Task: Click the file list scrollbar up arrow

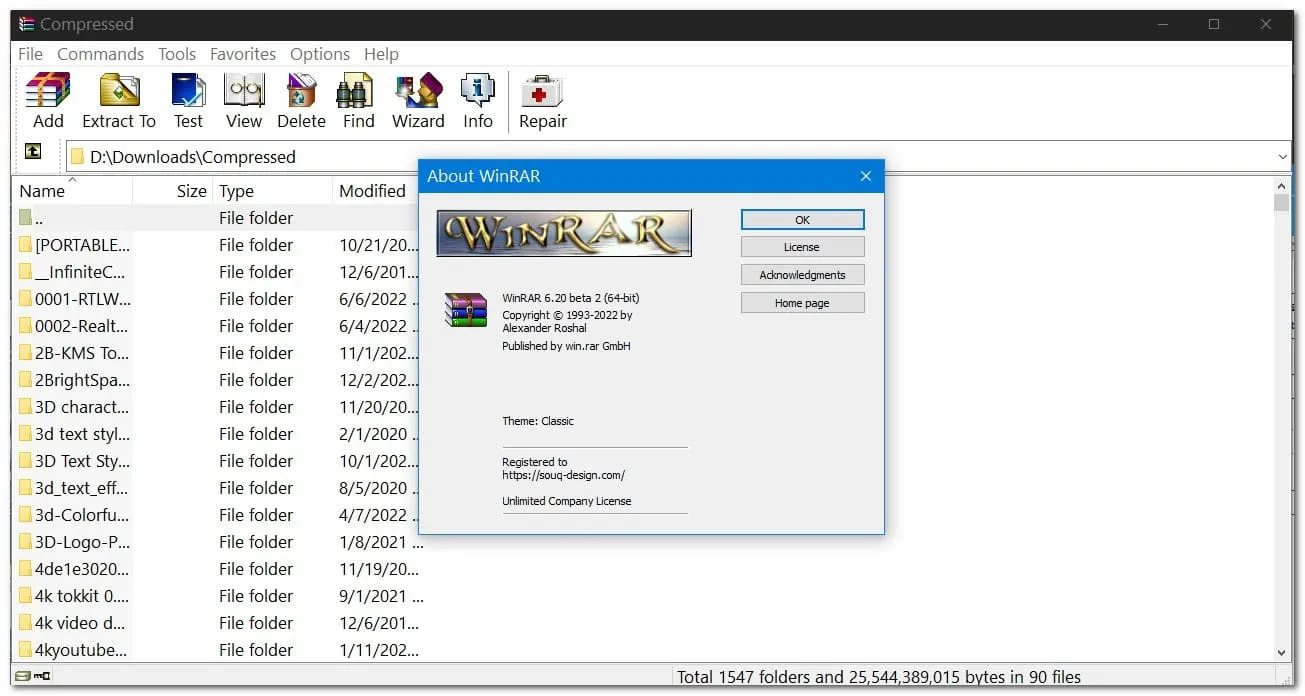Action: (1282, 185)
